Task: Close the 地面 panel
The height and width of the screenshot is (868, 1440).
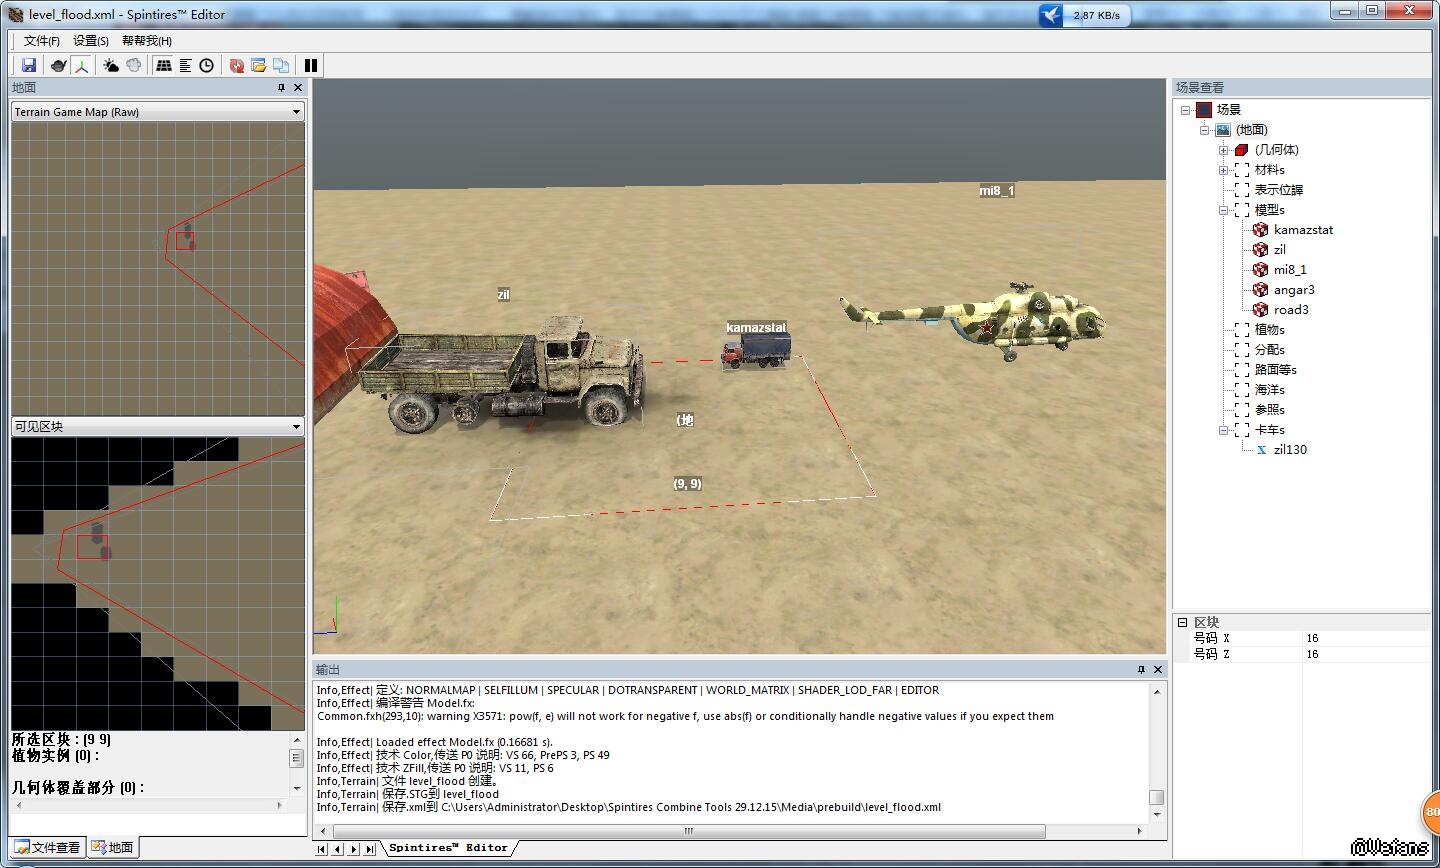Action: point(298,88)
